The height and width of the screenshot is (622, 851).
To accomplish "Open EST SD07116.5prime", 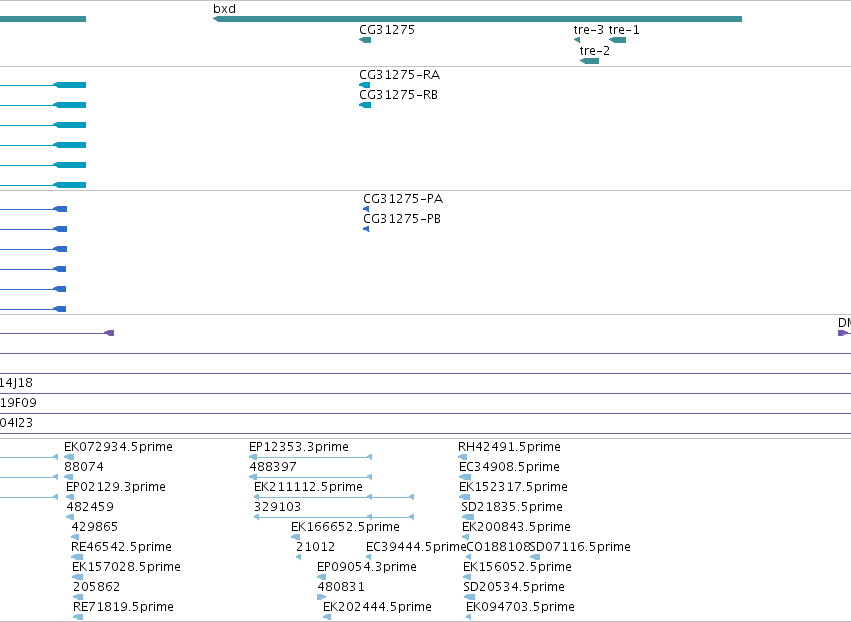I will tap(580, 547).
